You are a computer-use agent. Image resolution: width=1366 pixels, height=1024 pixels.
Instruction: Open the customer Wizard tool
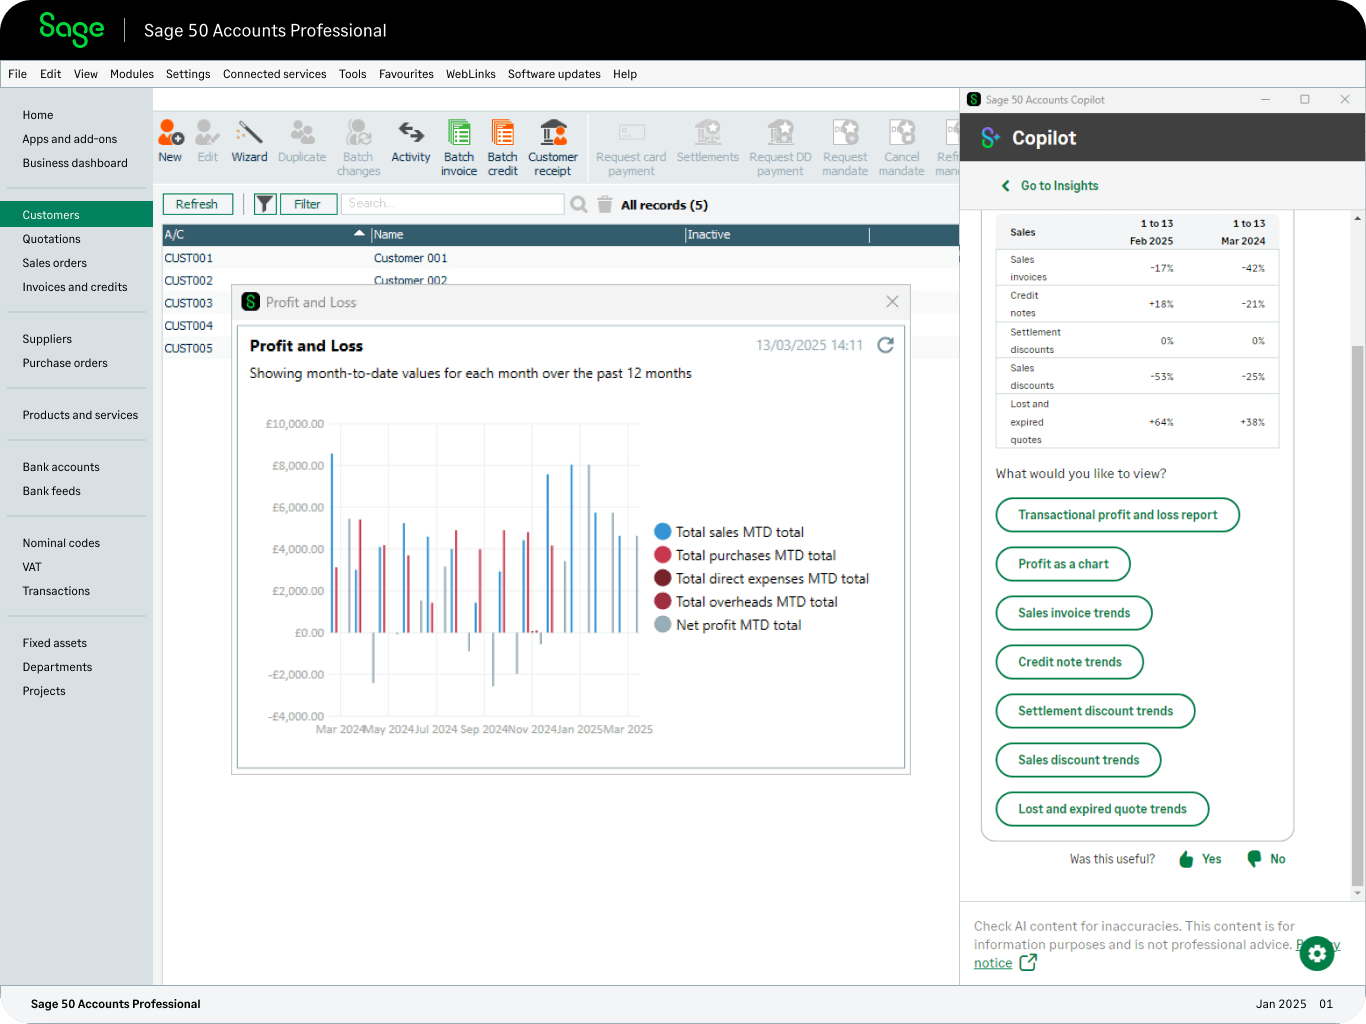coord(249,140)
